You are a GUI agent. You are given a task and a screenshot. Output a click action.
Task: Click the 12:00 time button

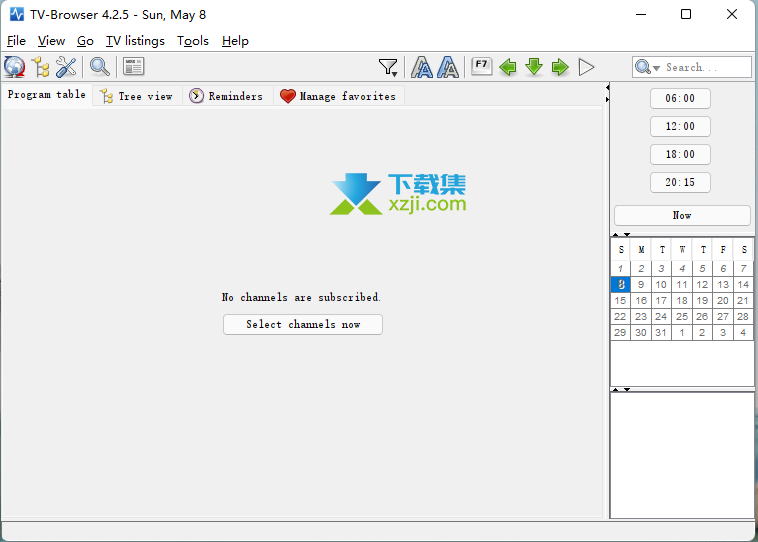pyautogui.click(x=680, y=127)
